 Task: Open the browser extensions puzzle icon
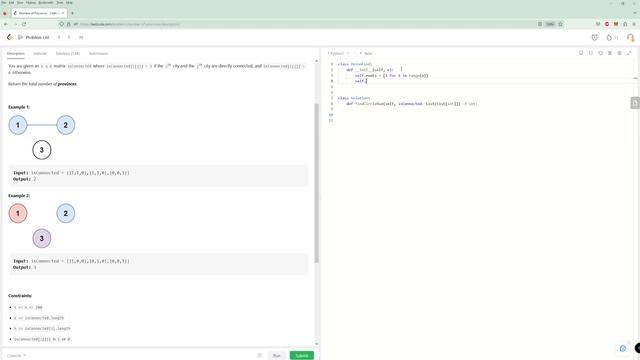[625, 24]
